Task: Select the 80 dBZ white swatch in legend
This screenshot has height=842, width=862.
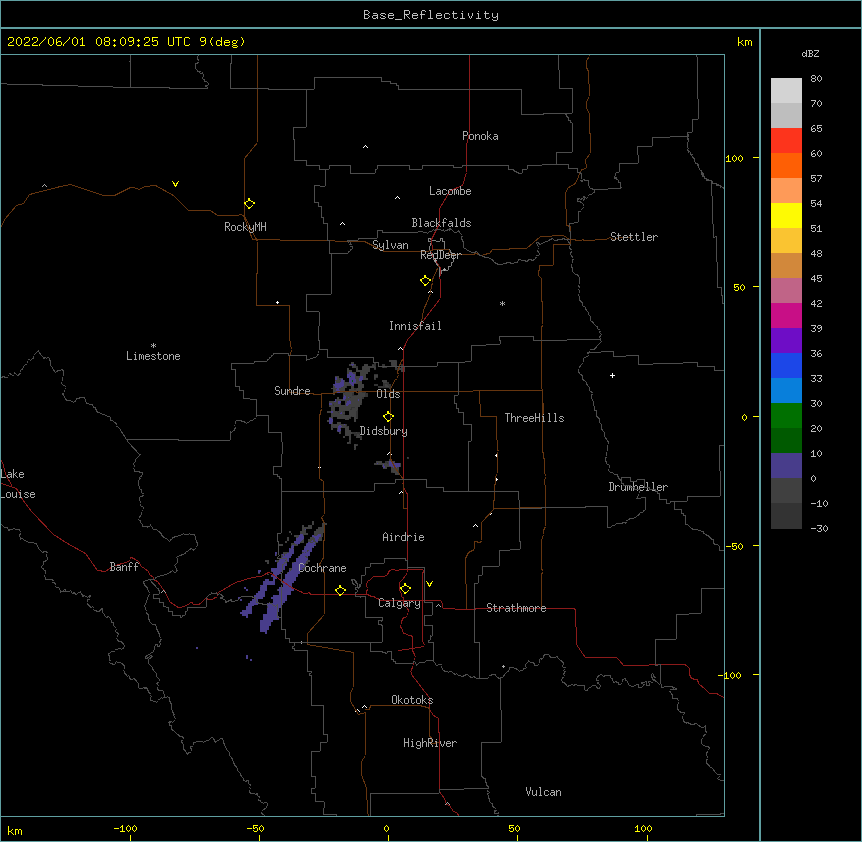Action: pos(786,91)
